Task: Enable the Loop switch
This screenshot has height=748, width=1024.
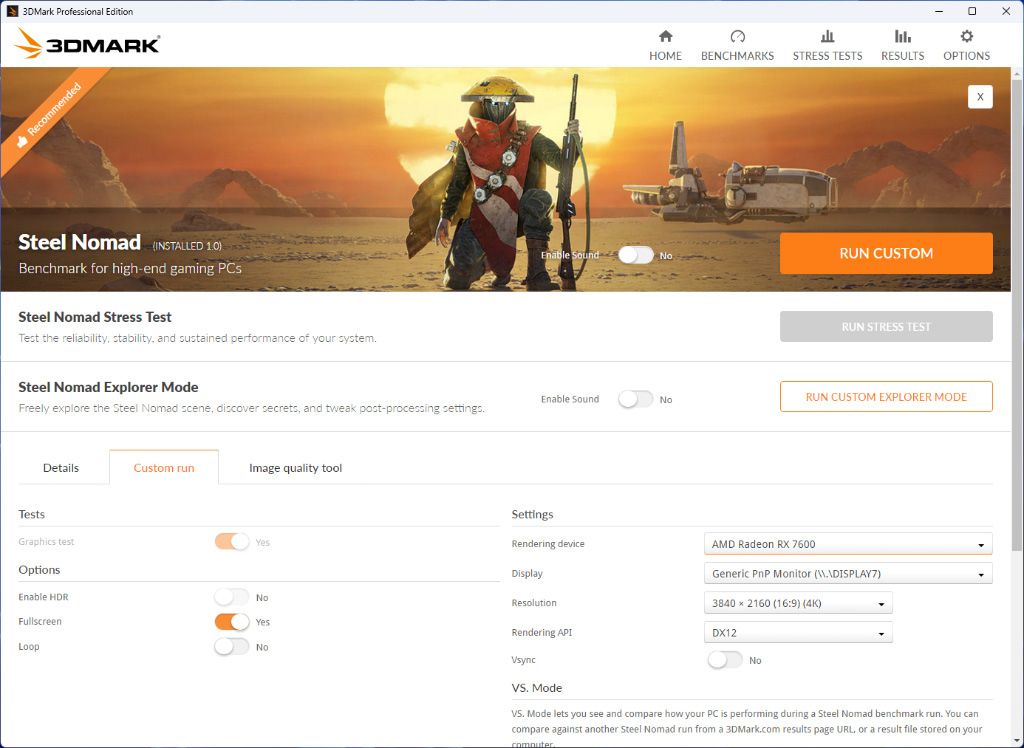Action: click(x=232, y=647)
